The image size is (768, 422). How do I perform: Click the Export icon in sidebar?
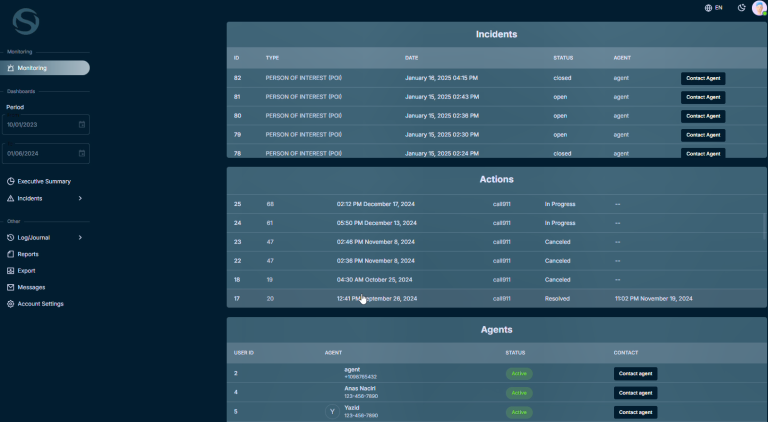[10, 270]
